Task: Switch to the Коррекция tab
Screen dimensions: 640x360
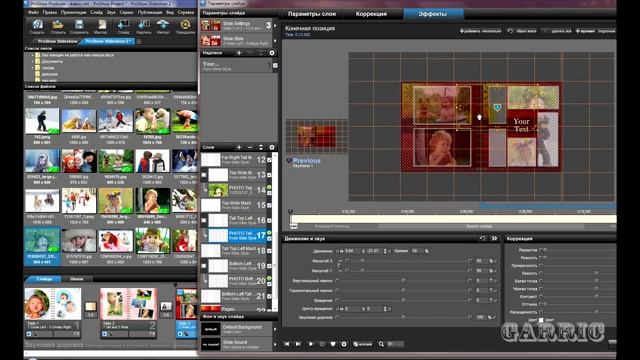Action: point(371,13)
